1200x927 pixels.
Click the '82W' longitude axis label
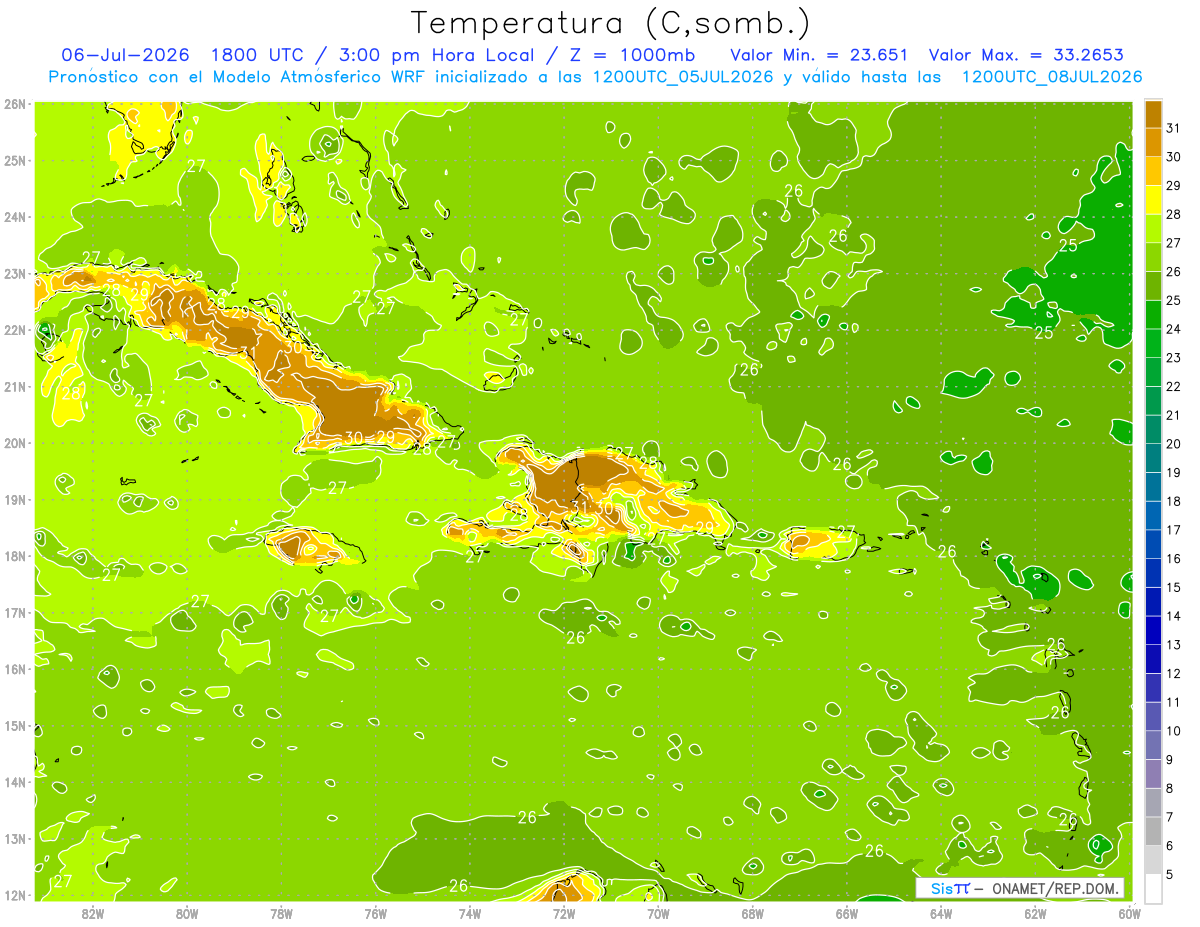click(x=93, y=912)
